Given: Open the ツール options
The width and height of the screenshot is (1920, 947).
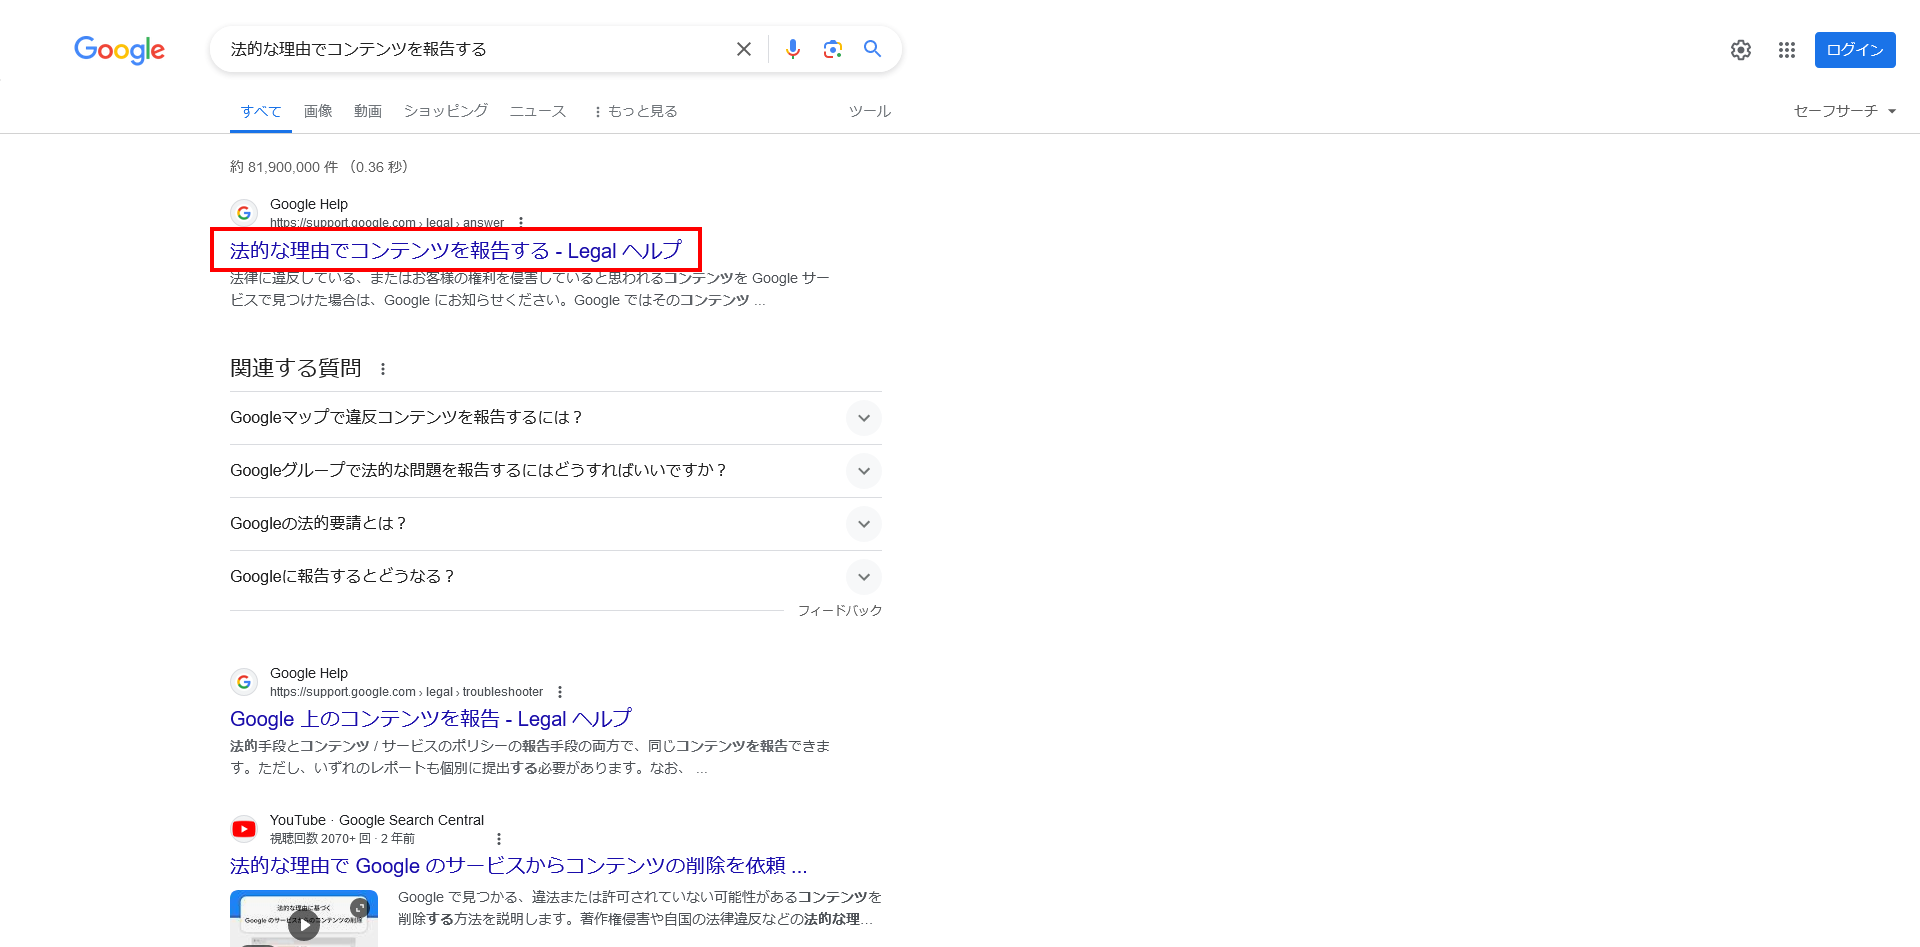Looking at the screenshot, I should click(x=870, y=111).
